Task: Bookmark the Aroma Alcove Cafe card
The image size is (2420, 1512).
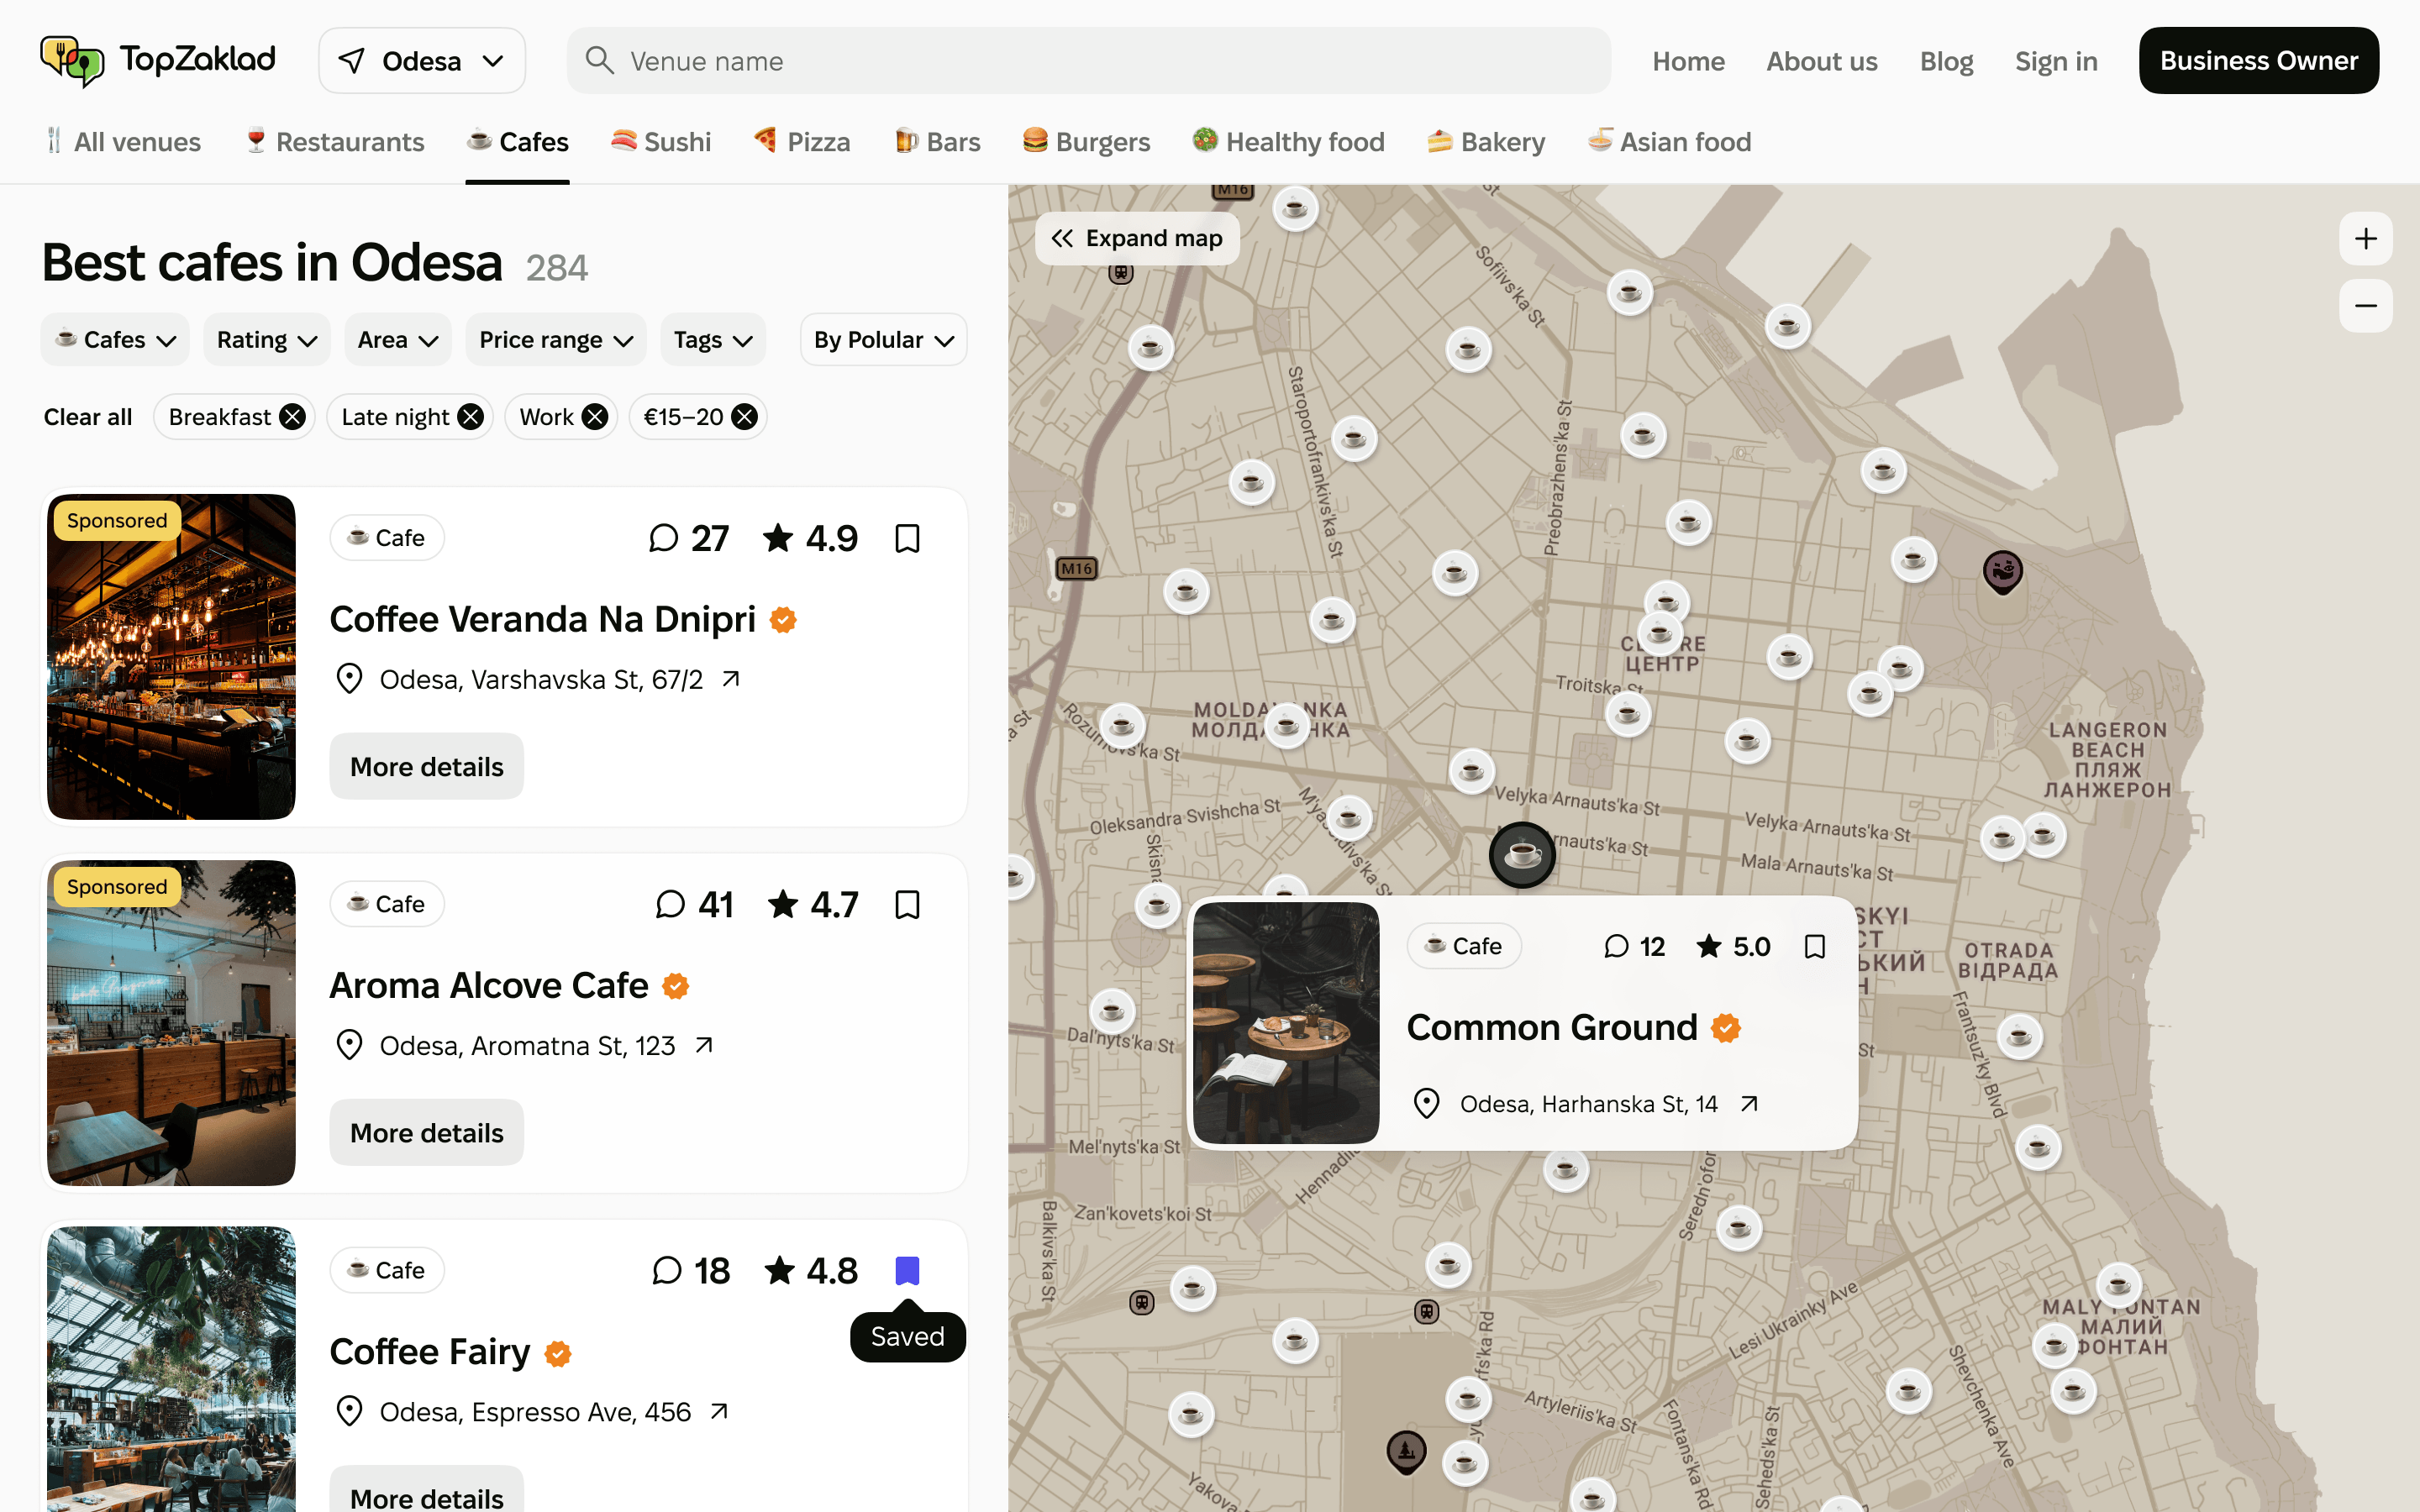Action: pyautogui.click(x=907, y=904)
